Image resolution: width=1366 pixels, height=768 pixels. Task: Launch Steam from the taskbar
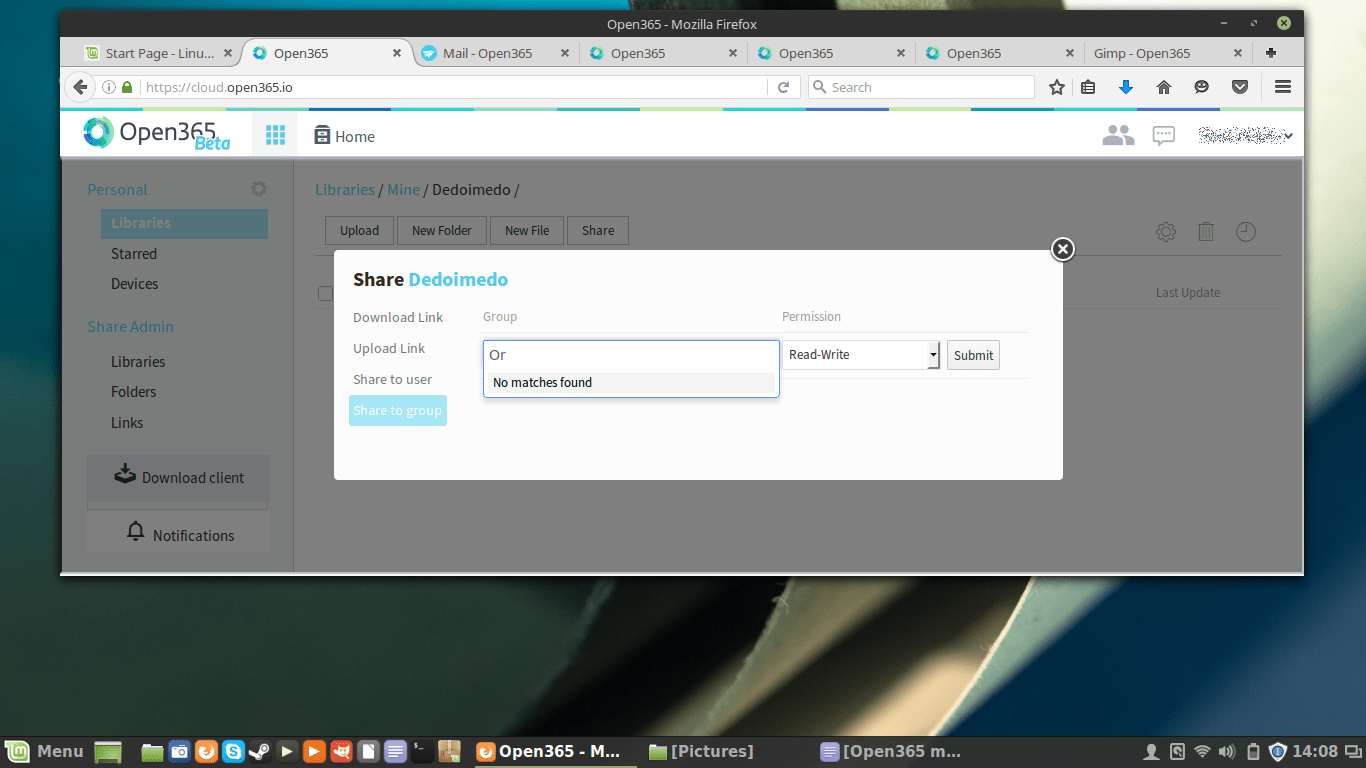pyautogui.click(x=259, y=751)
